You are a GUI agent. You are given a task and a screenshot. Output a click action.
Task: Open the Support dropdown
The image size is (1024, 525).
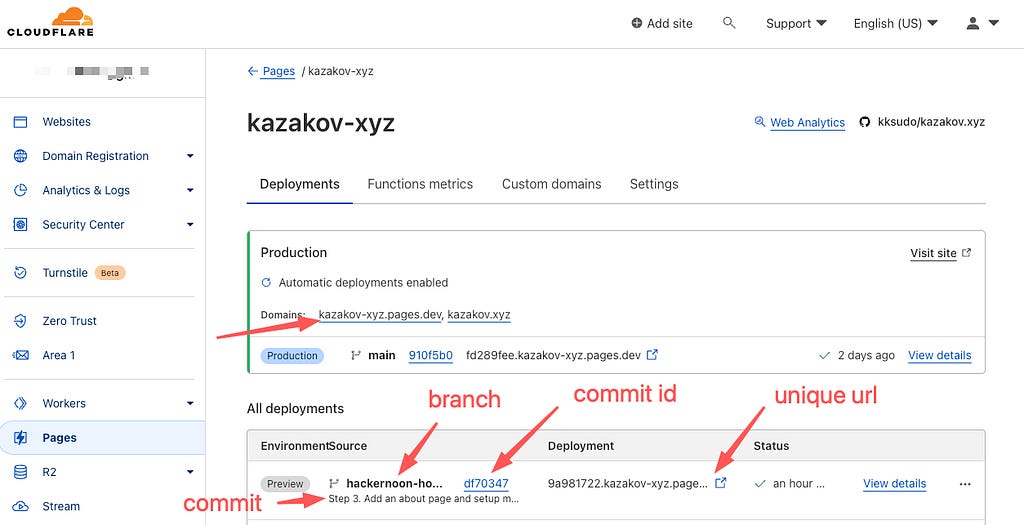tap(796, 24)
